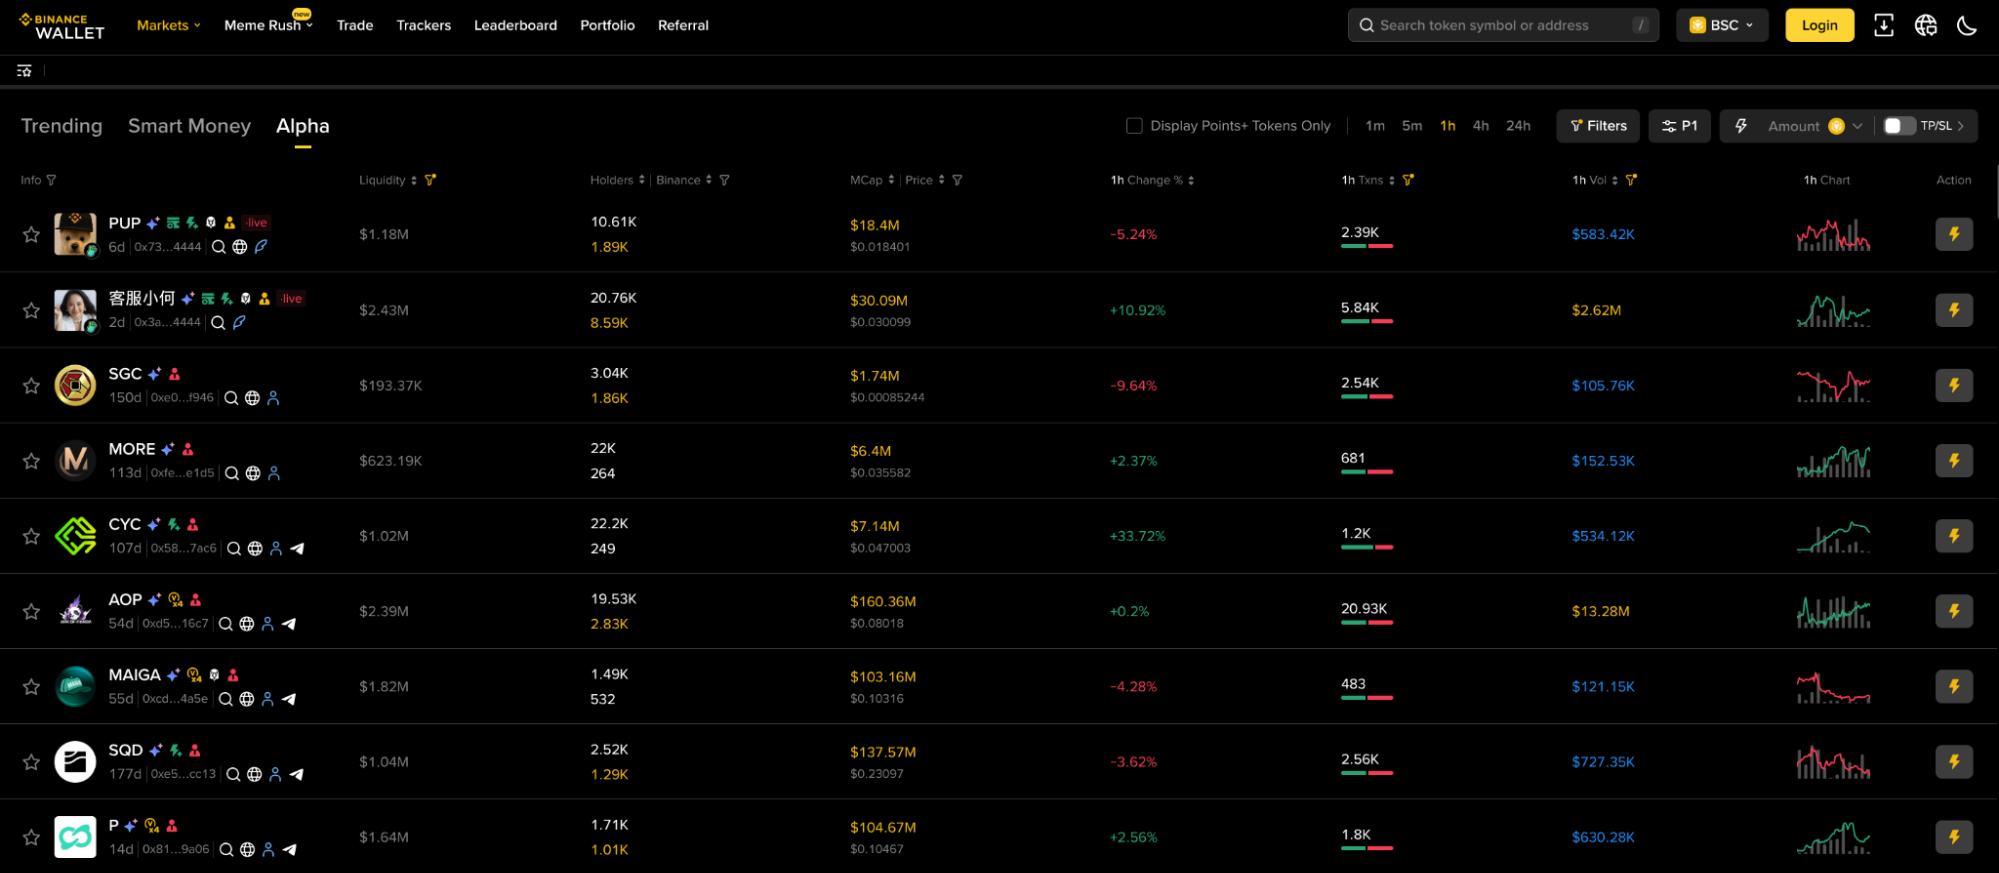The image size is (1999, 873).
Task: Favorite AOP with its star
Action: pos(31,611)
